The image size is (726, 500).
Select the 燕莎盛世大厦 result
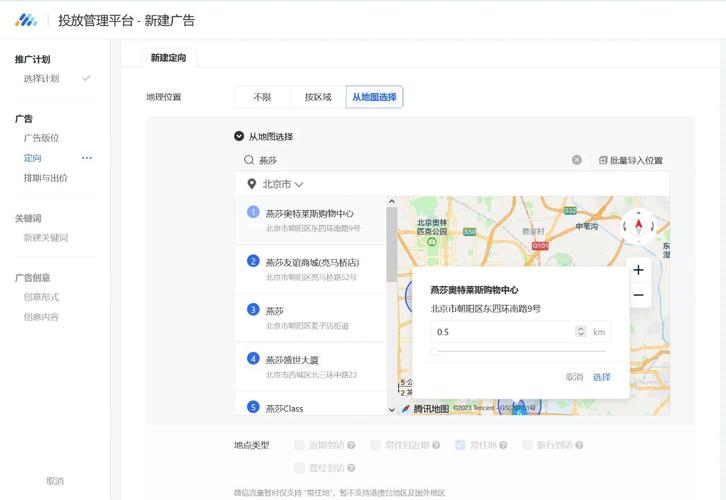coord(310,367)
